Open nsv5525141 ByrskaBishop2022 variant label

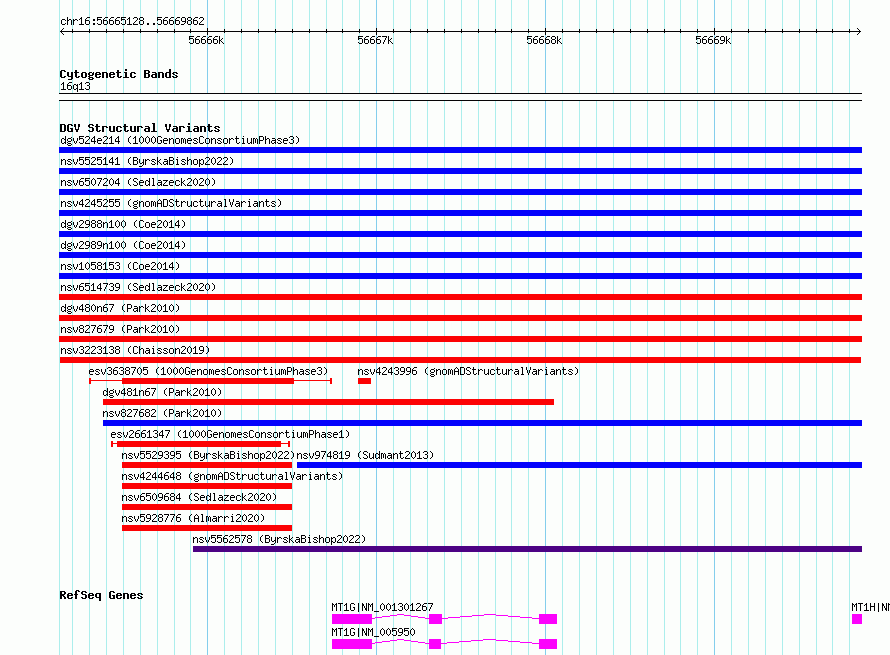click(x=147, y=161)
